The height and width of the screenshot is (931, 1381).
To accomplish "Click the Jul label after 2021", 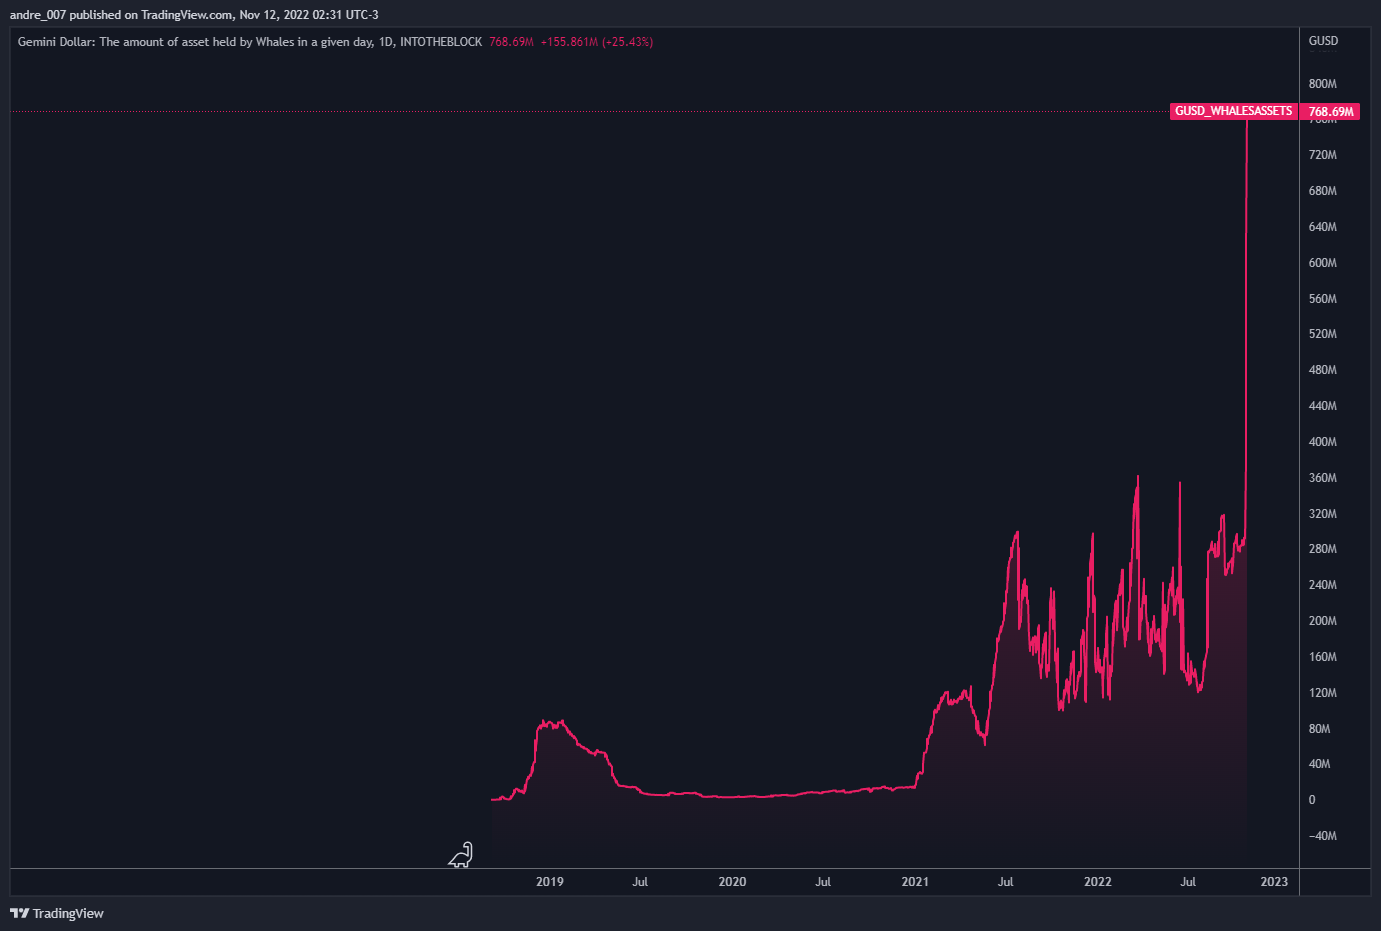I will [x=1005, y=882].
